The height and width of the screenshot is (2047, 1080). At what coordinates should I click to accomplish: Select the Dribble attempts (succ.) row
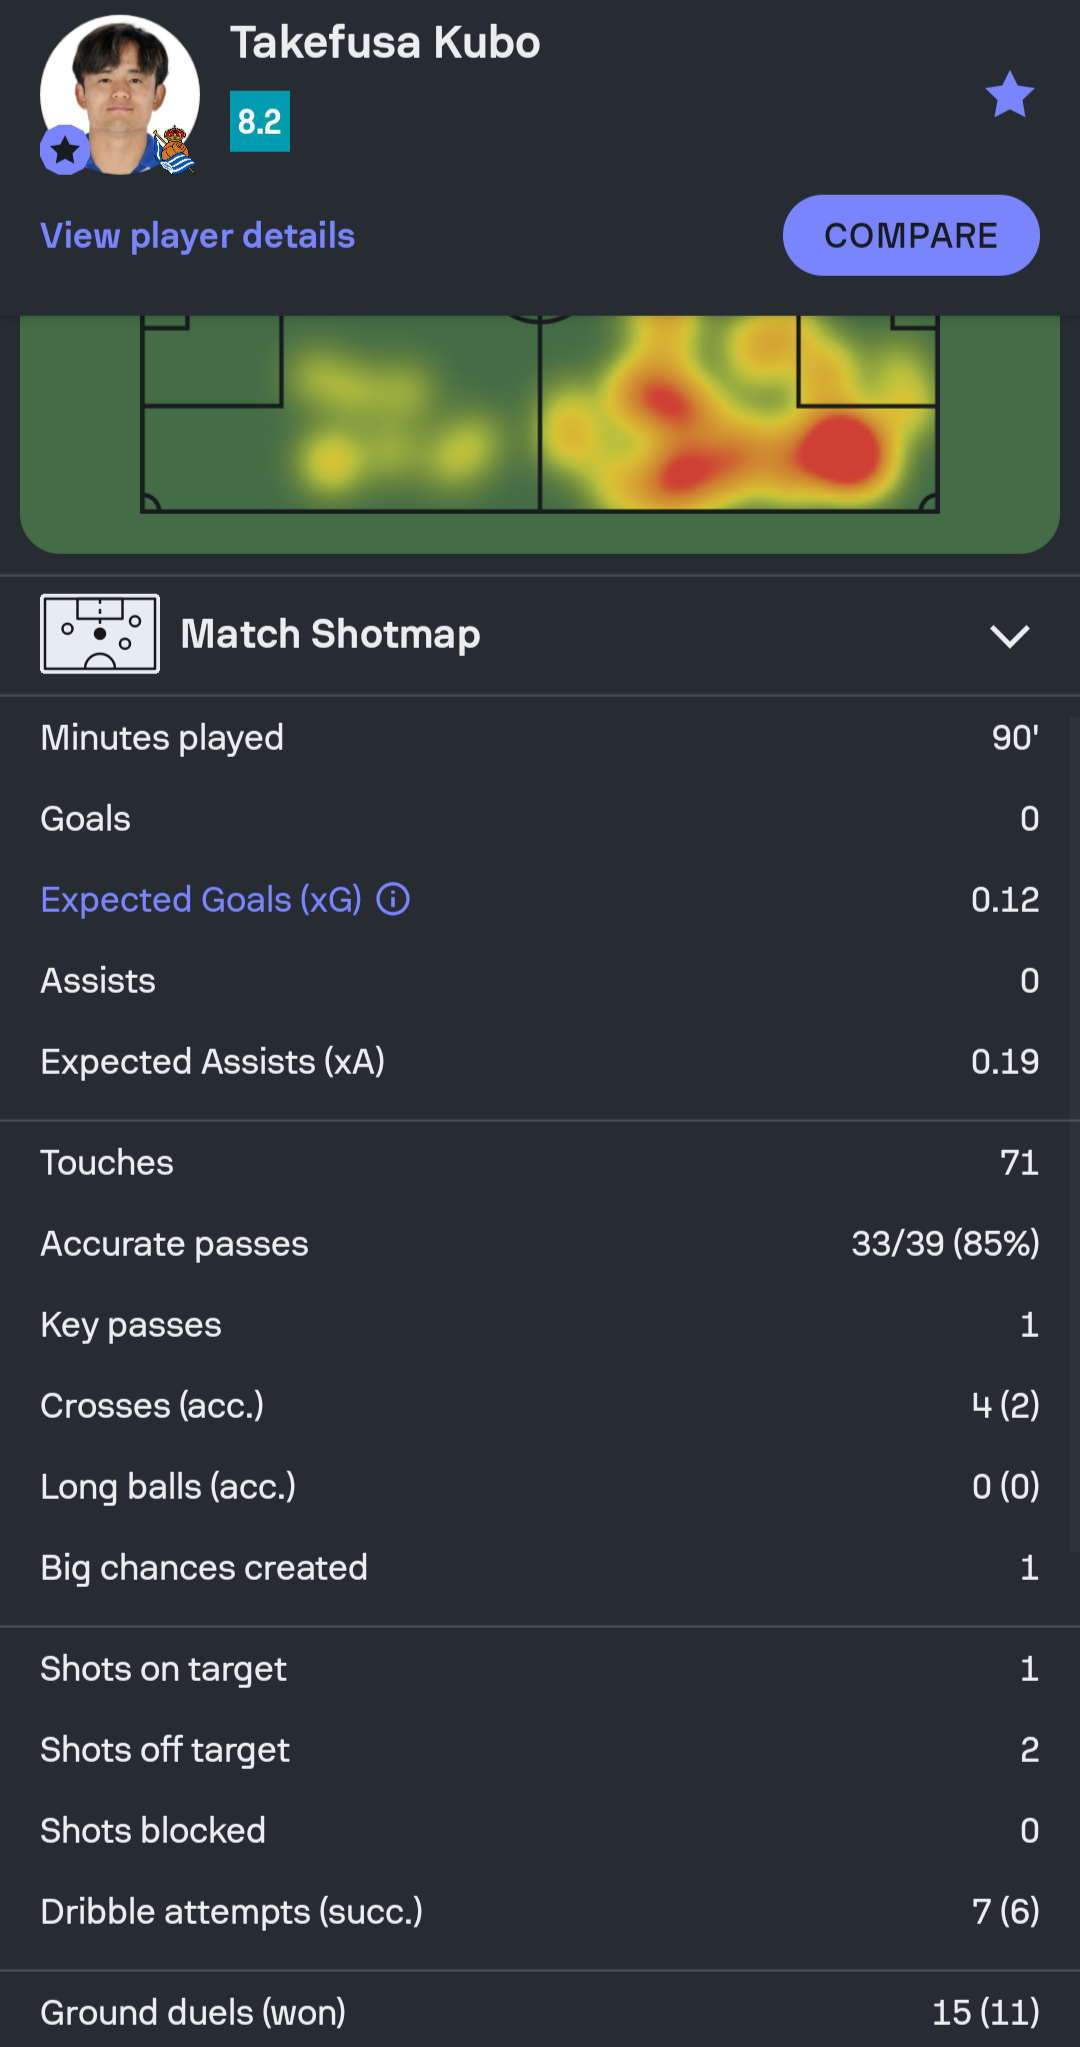pos(540,1911)
